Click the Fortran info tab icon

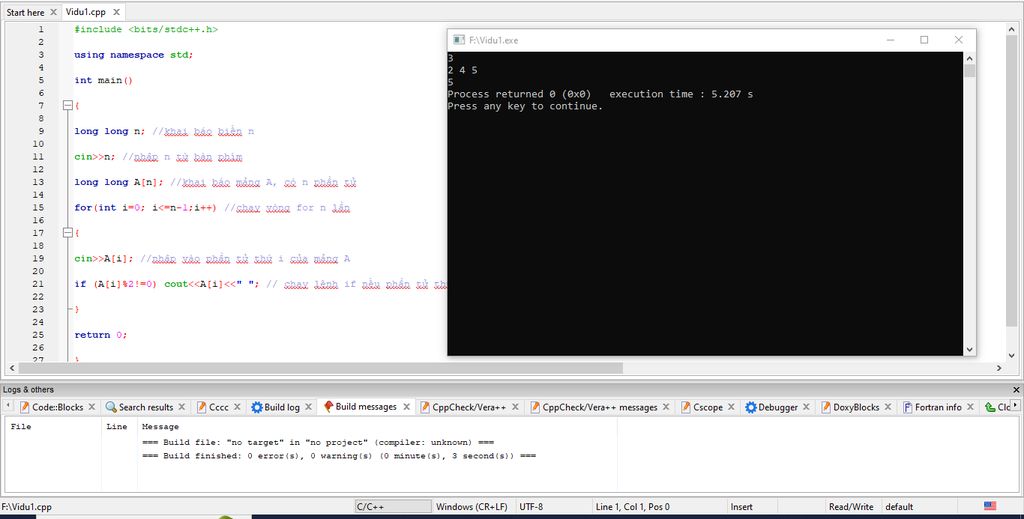(x=907, y=407)
